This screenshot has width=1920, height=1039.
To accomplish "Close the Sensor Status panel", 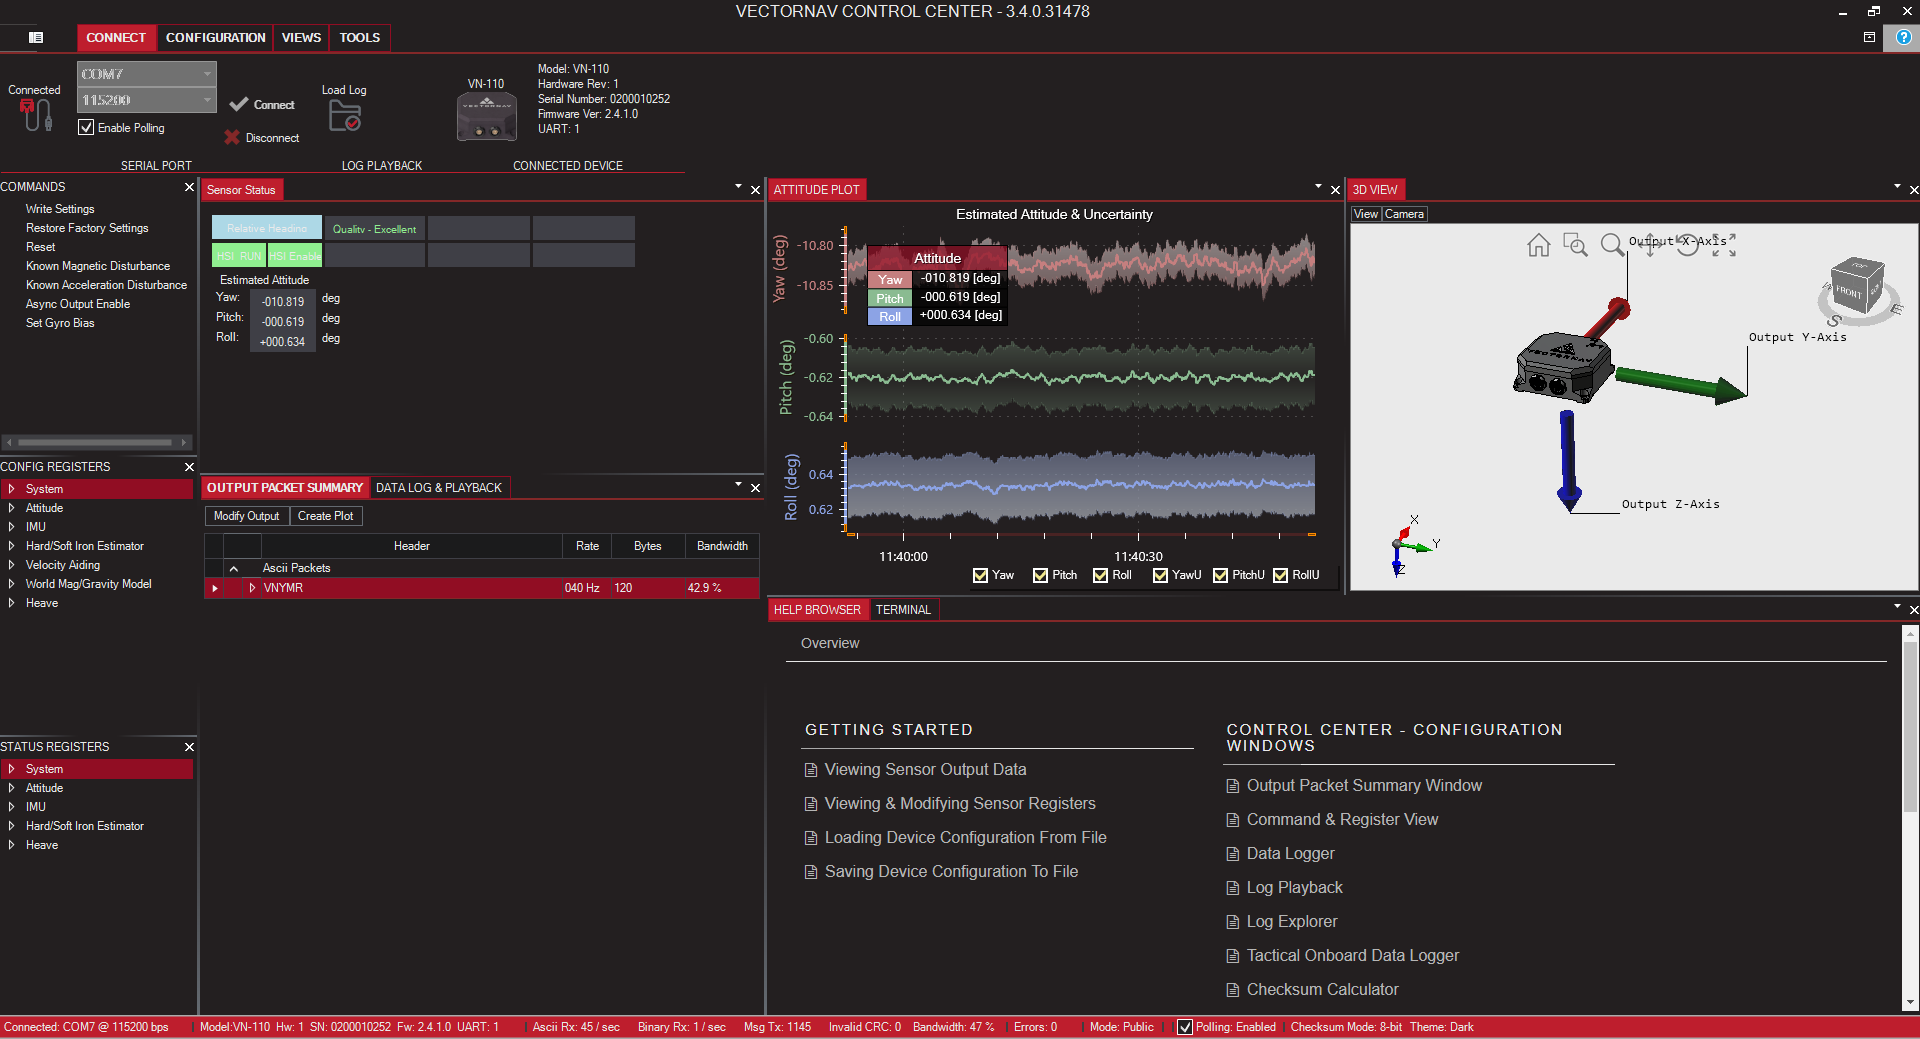I will point(755,190).
